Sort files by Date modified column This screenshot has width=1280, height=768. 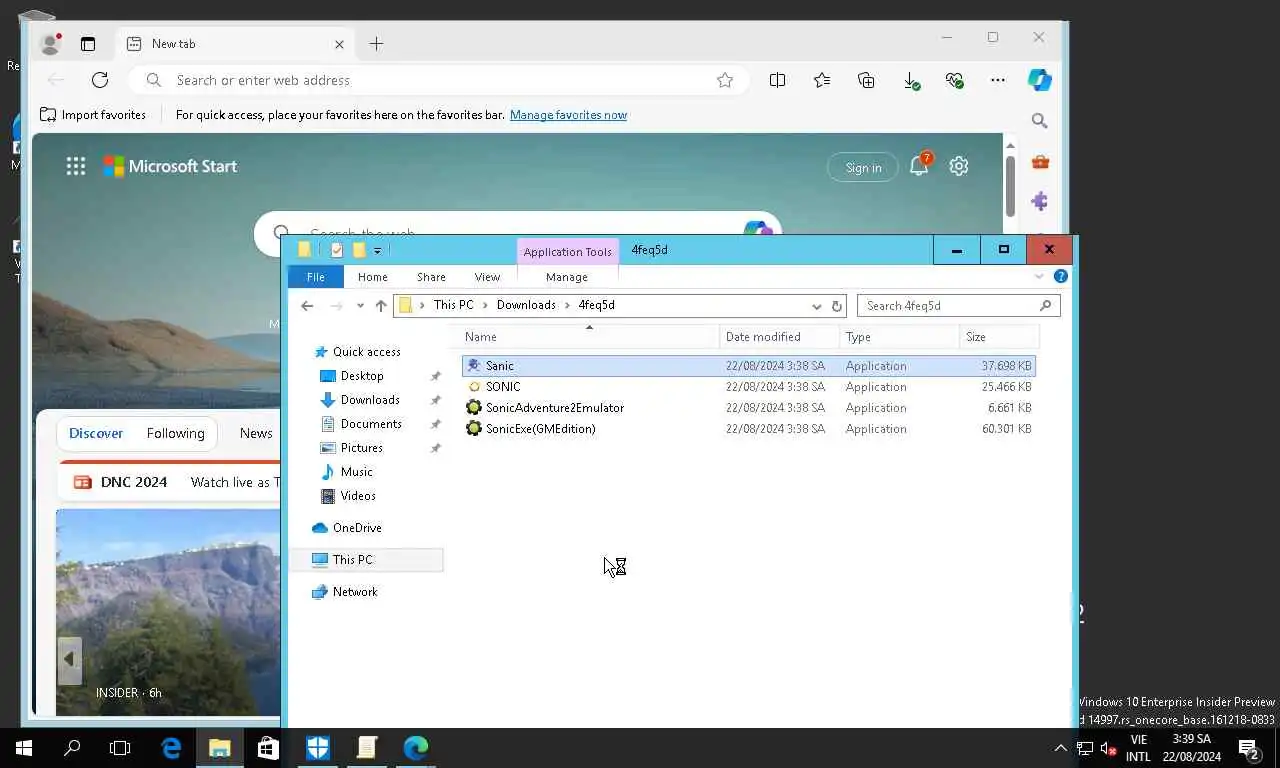click(779, 337)
